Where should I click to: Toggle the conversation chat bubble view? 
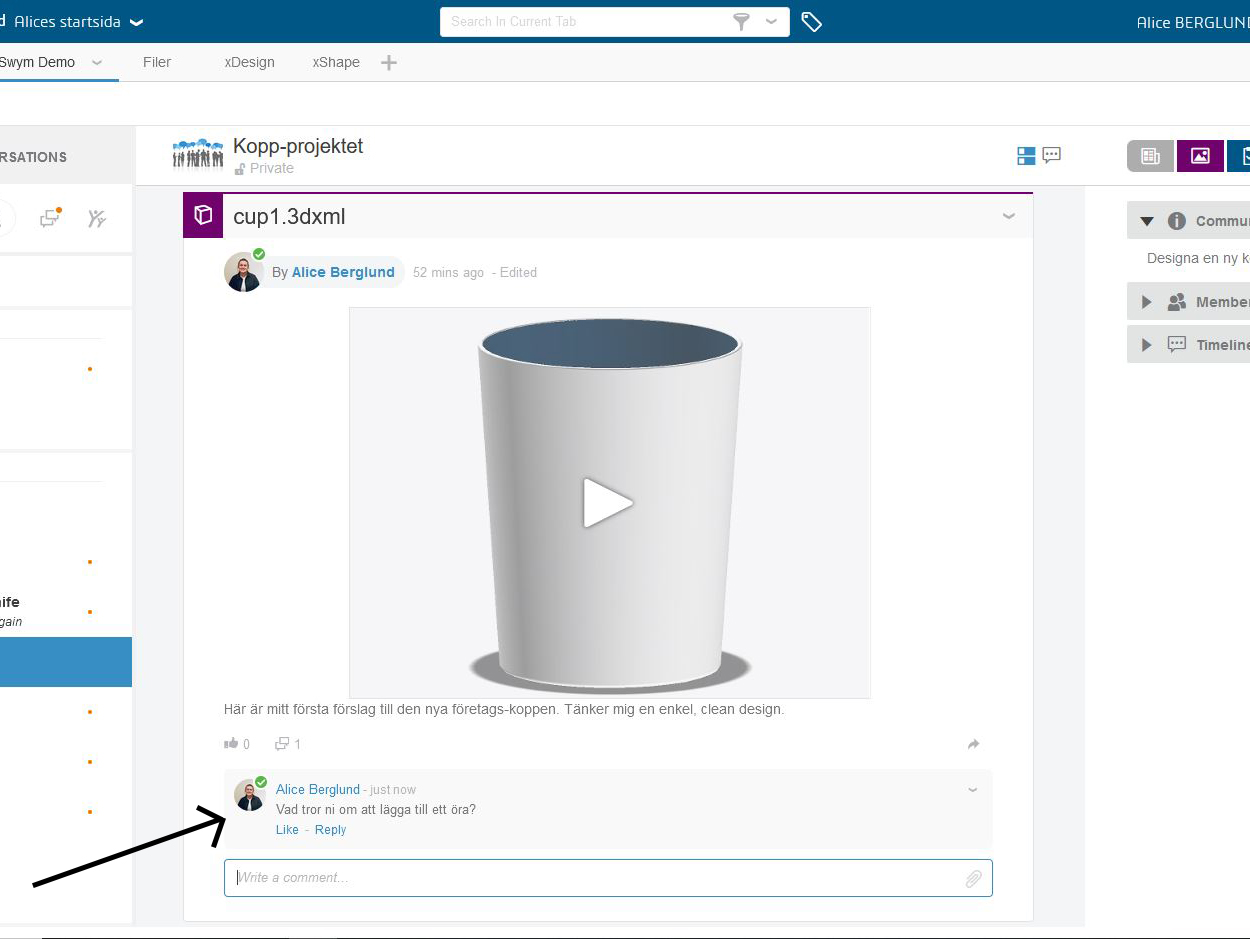pos(1051,155)
